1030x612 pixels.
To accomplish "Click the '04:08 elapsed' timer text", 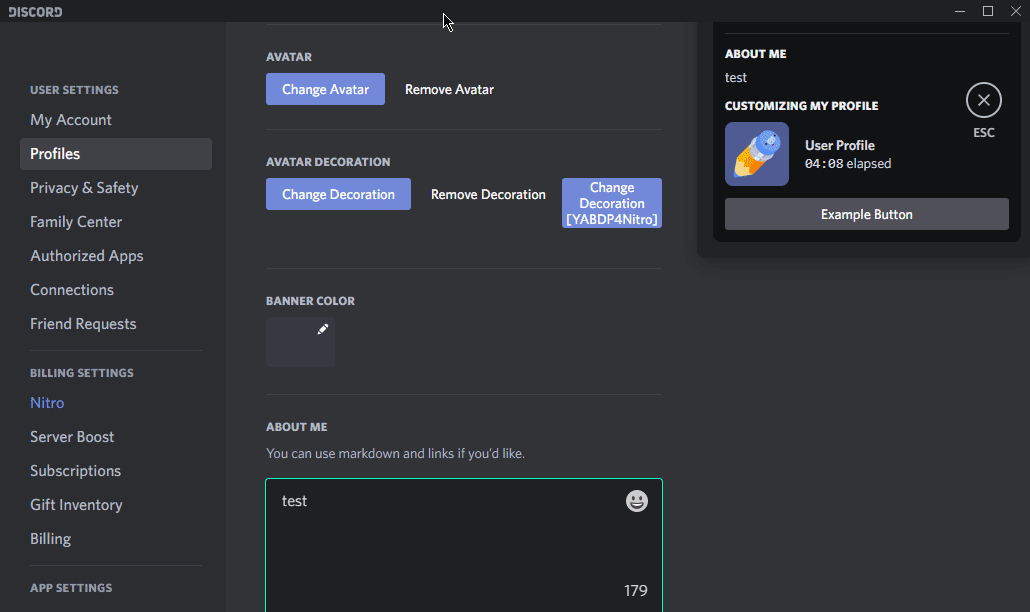I will coord(848,164).
